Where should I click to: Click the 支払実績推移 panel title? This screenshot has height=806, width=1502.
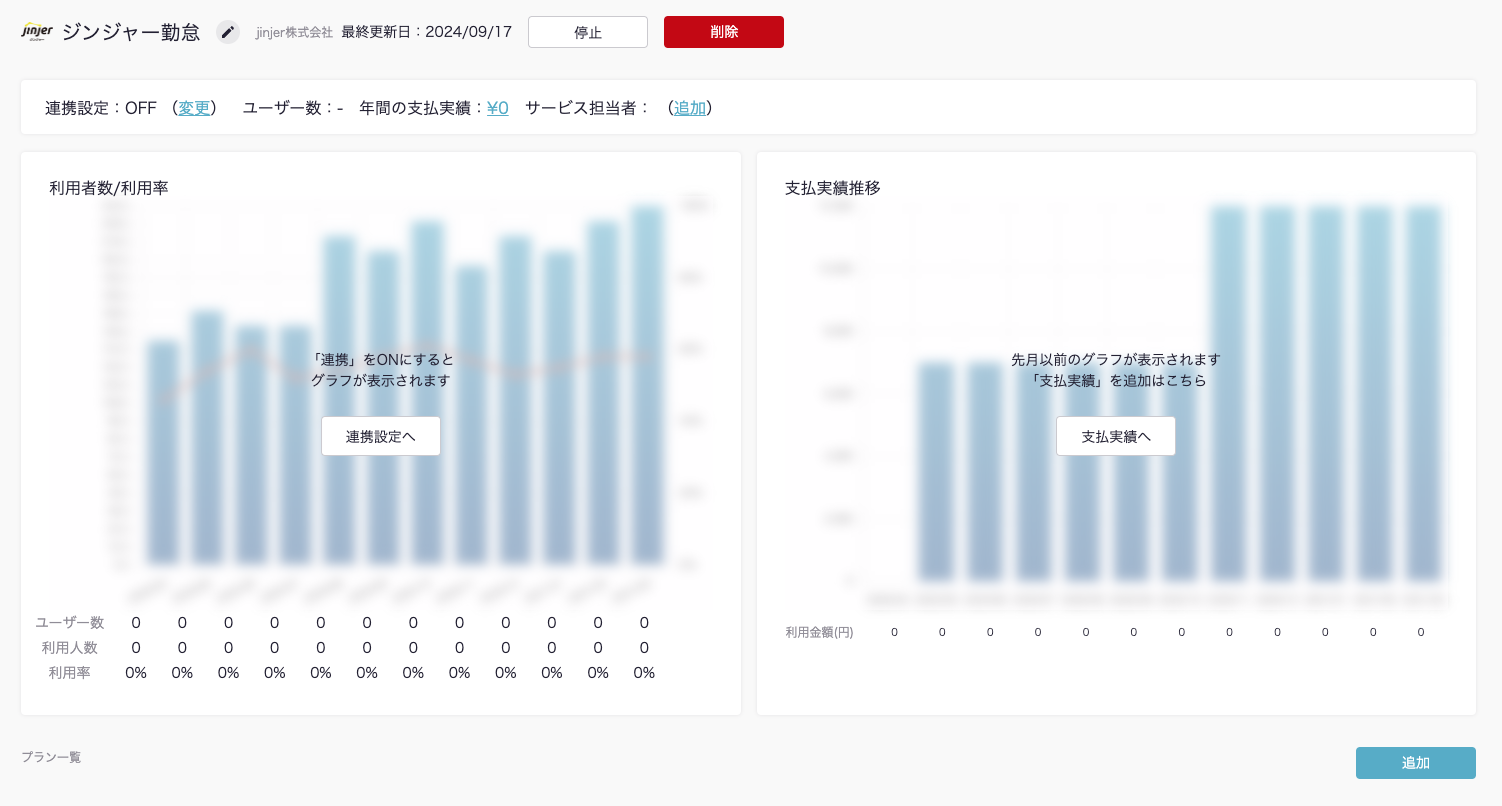[x=832, y=188]
